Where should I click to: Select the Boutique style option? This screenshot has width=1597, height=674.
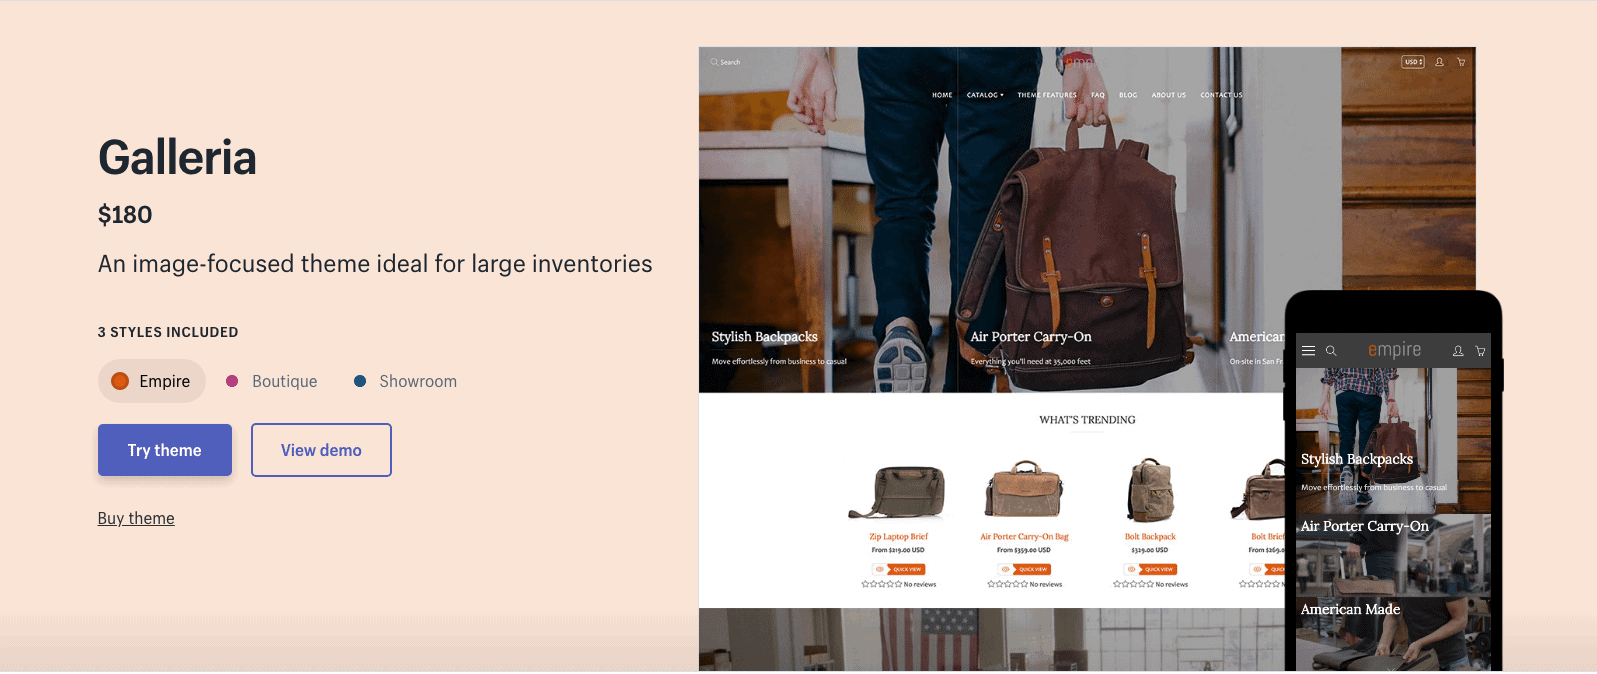[272, 381]
